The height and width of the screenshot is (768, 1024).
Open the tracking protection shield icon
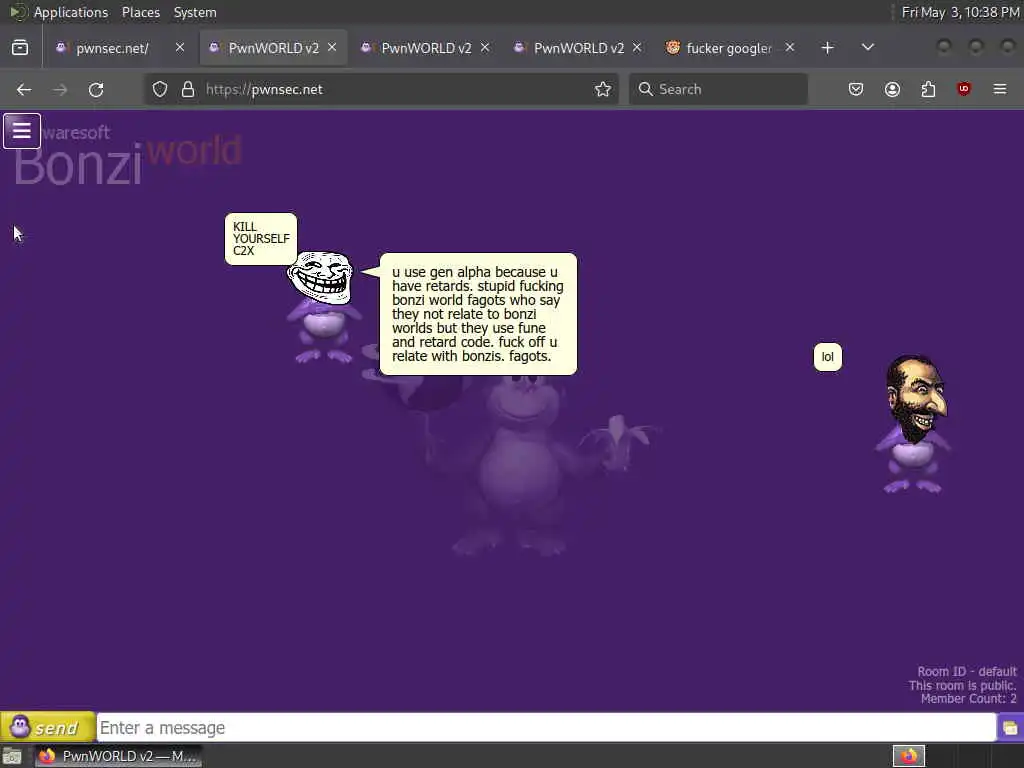click(160, 89)
